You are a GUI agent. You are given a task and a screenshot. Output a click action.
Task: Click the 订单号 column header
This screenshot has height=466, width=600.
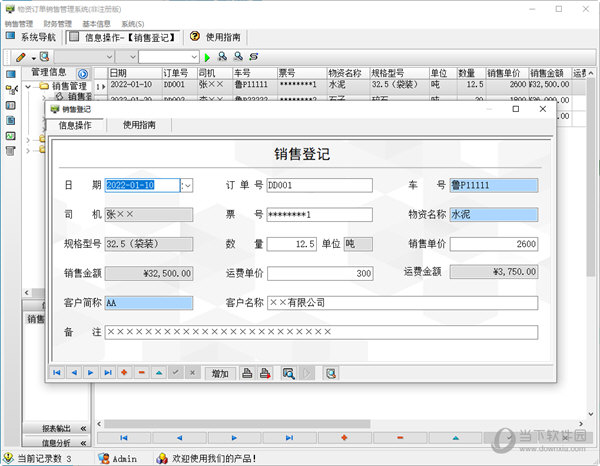click(x=179, y=73)
